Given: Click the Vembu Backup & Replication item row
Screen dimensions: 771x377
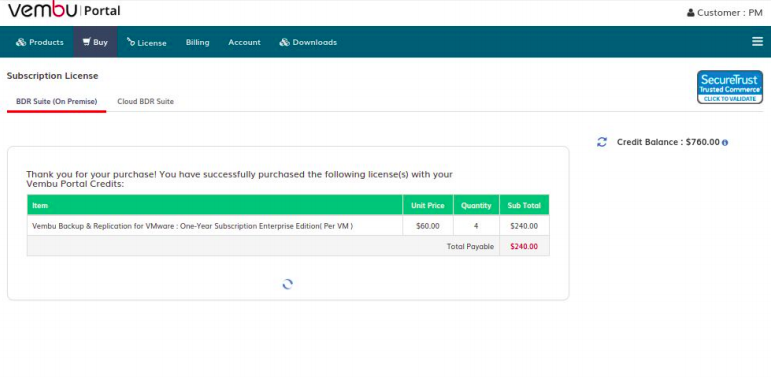Looking at the screenshot, I should (288, 226).
